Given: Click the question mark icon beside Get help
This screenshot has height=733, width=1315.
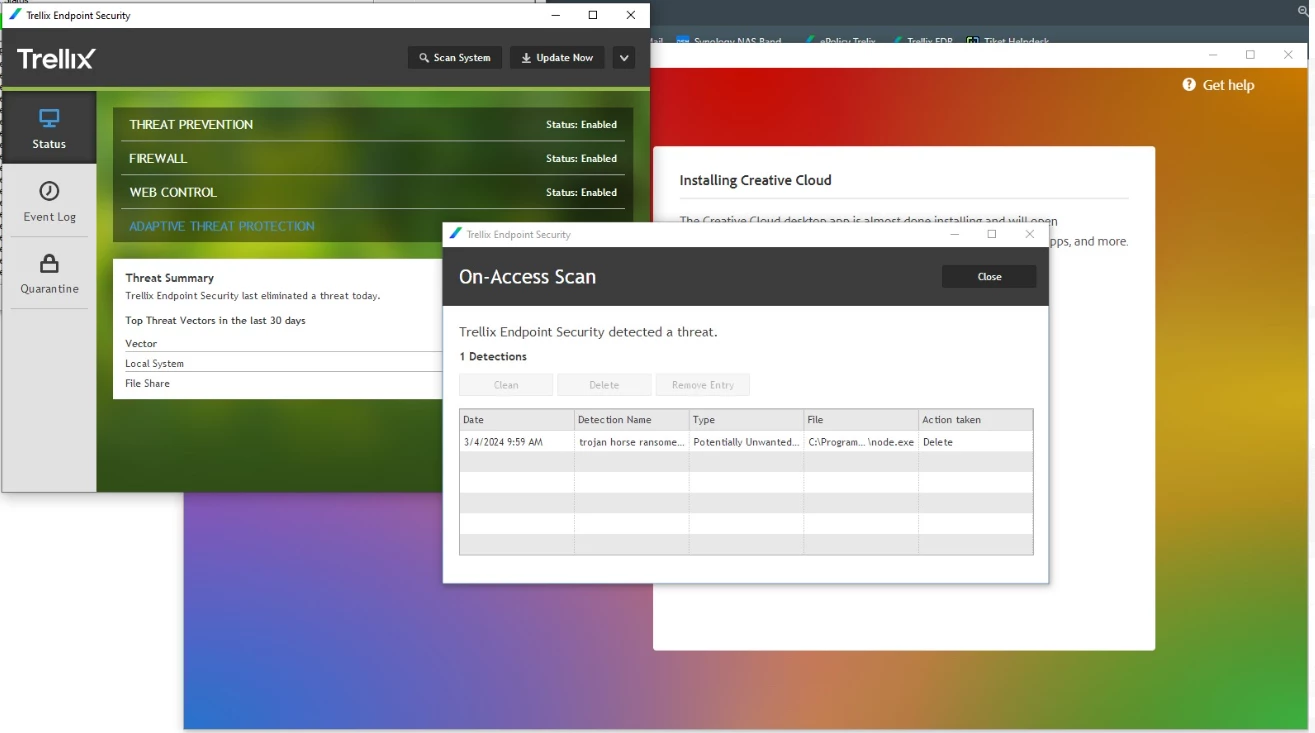Looking at the screenshot, I should coord(1189,85).
